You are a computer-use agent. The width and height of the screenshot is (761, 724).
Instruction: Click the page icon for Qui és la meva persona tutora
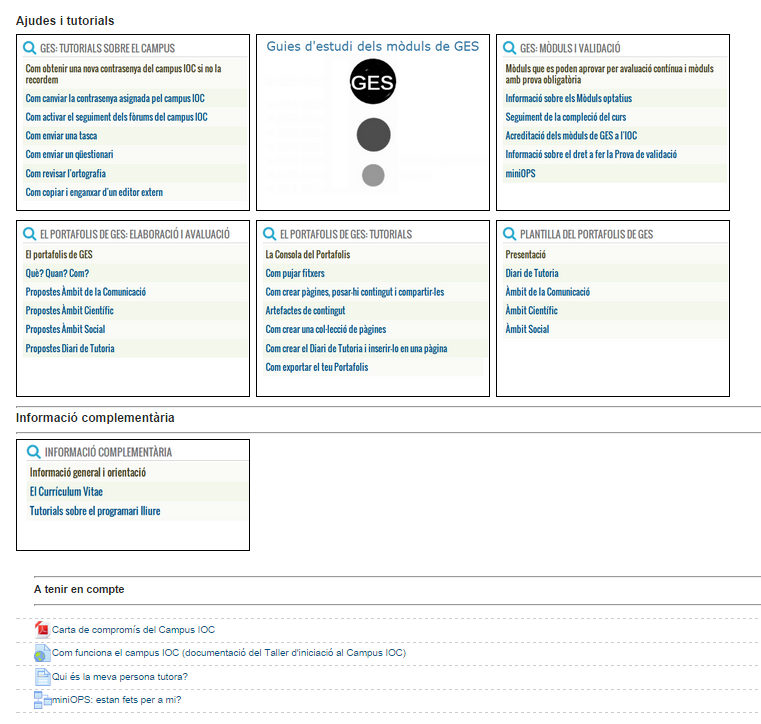(x=42, y=677)
